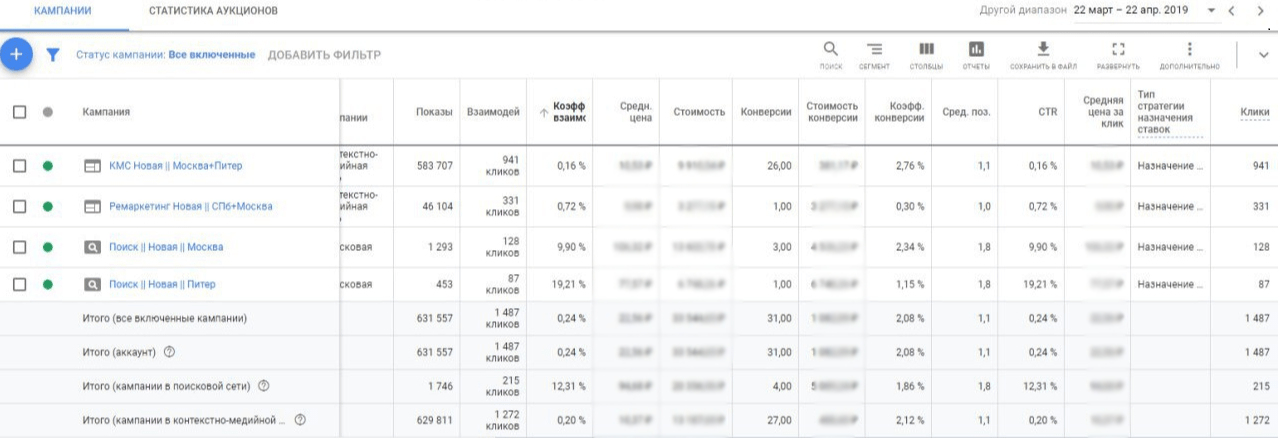1280x438 pixels.
Task: Open the Сегмент segment tool
Action: [x=874, y=56]
